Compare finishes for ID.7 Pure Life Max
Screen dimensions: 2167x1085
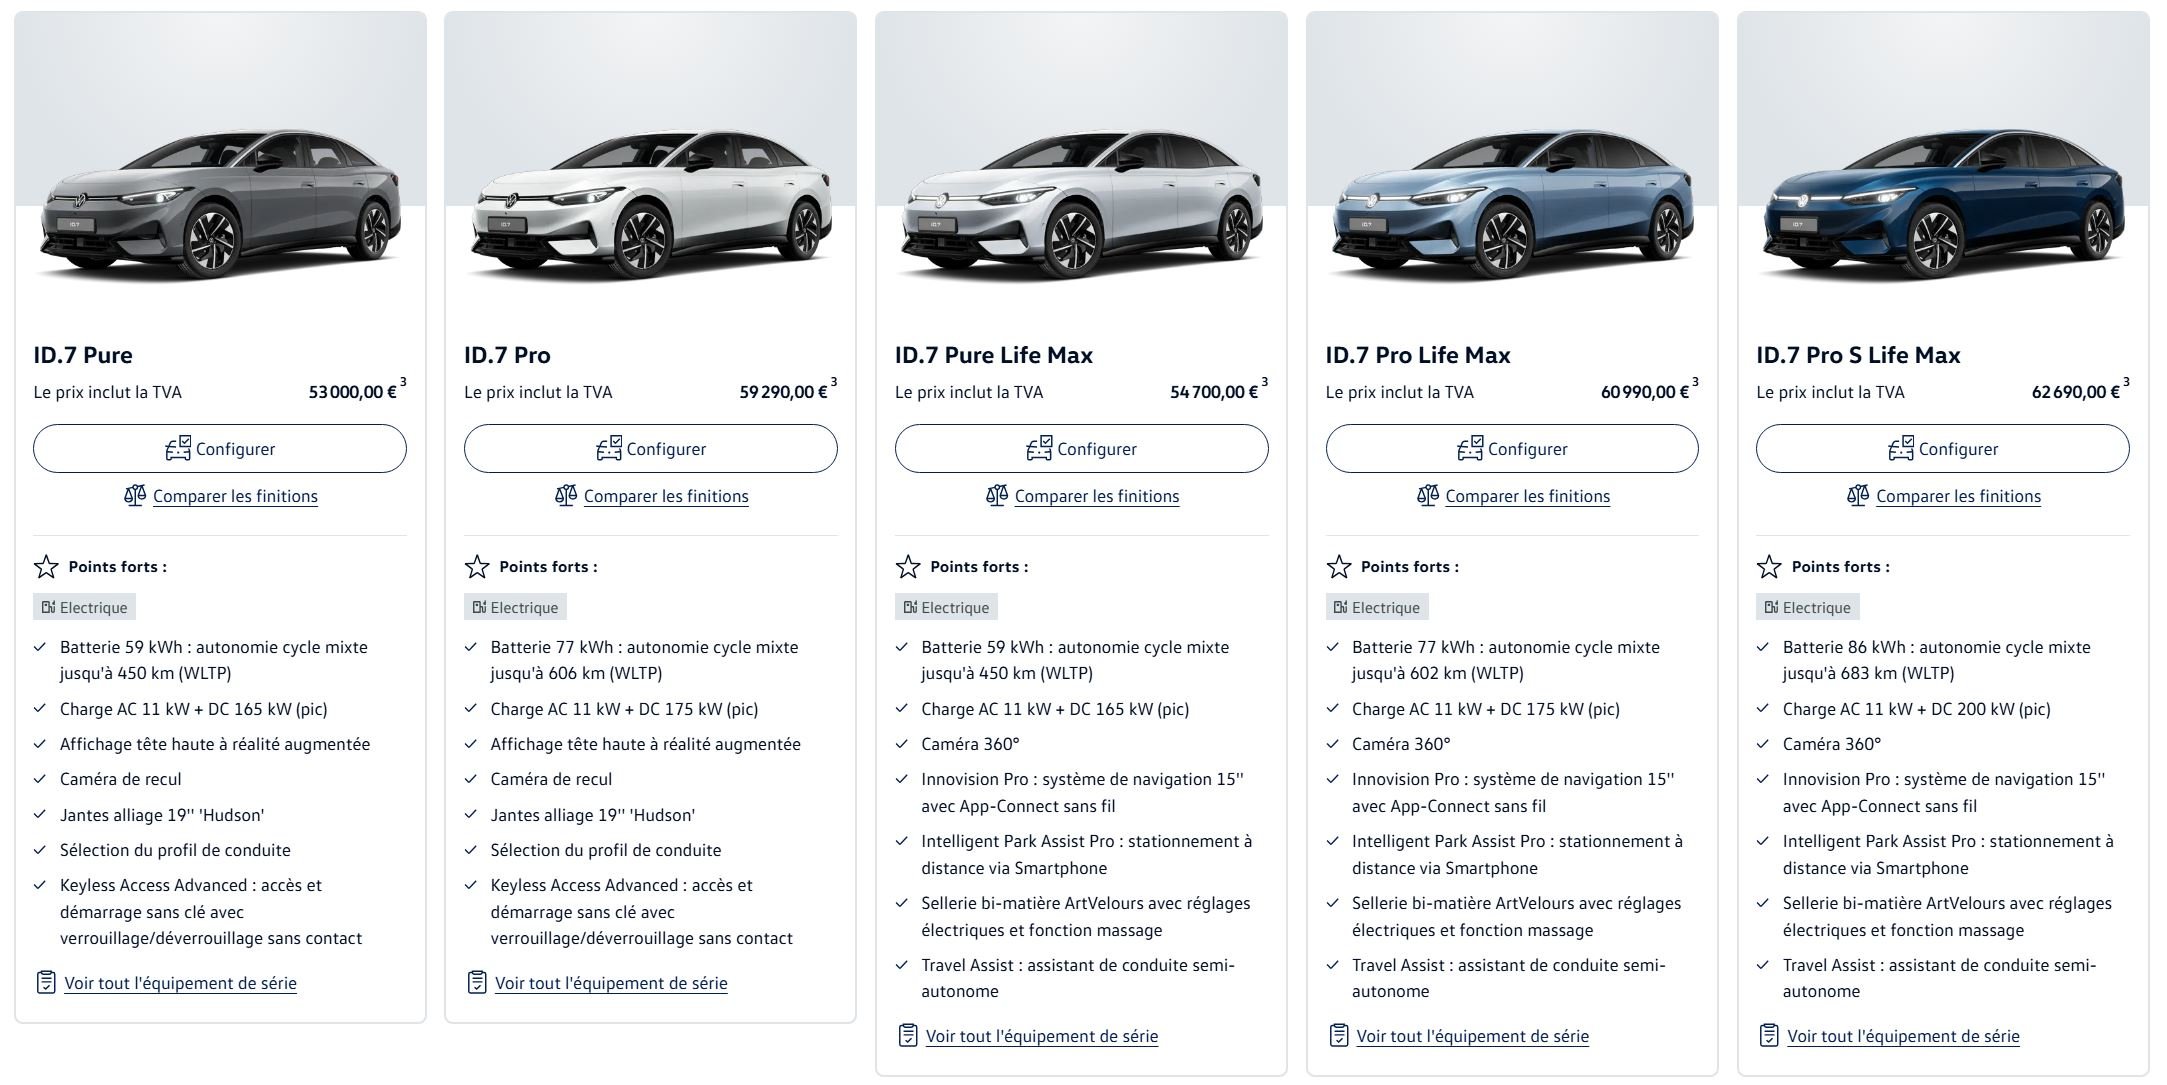[1097, 496]
